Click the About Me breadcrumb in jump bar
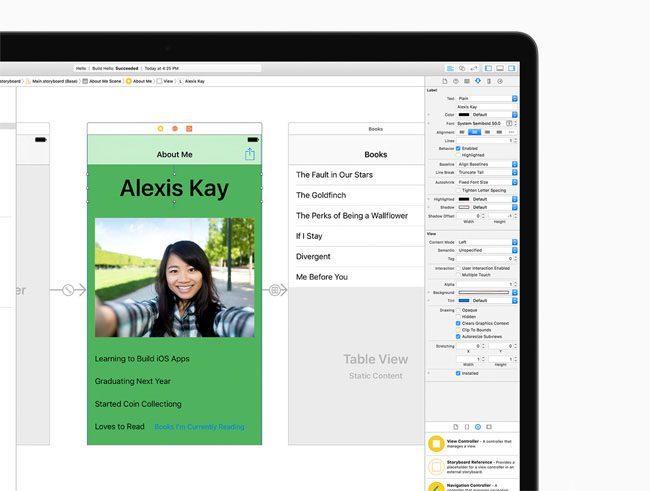Image resolution: width=650 pixels, height=491 pixels. coord(139,81)
